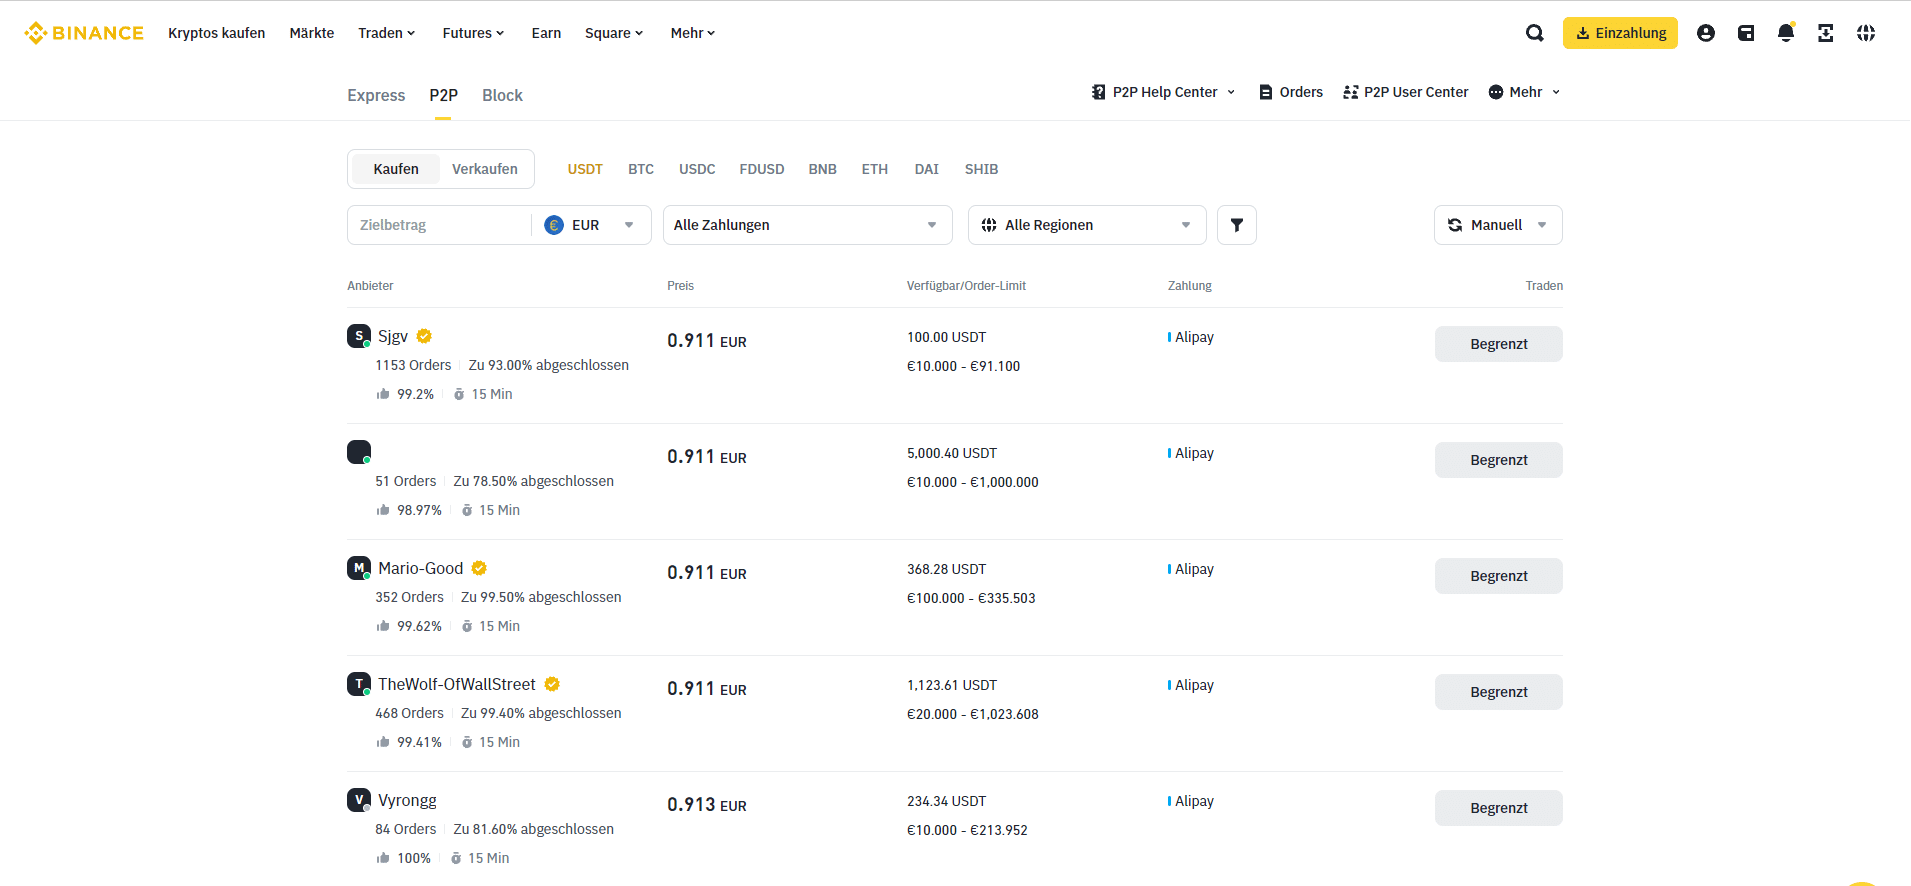Select the BTC coin tab
The image size is (1911, 886).
click(641, 169)
